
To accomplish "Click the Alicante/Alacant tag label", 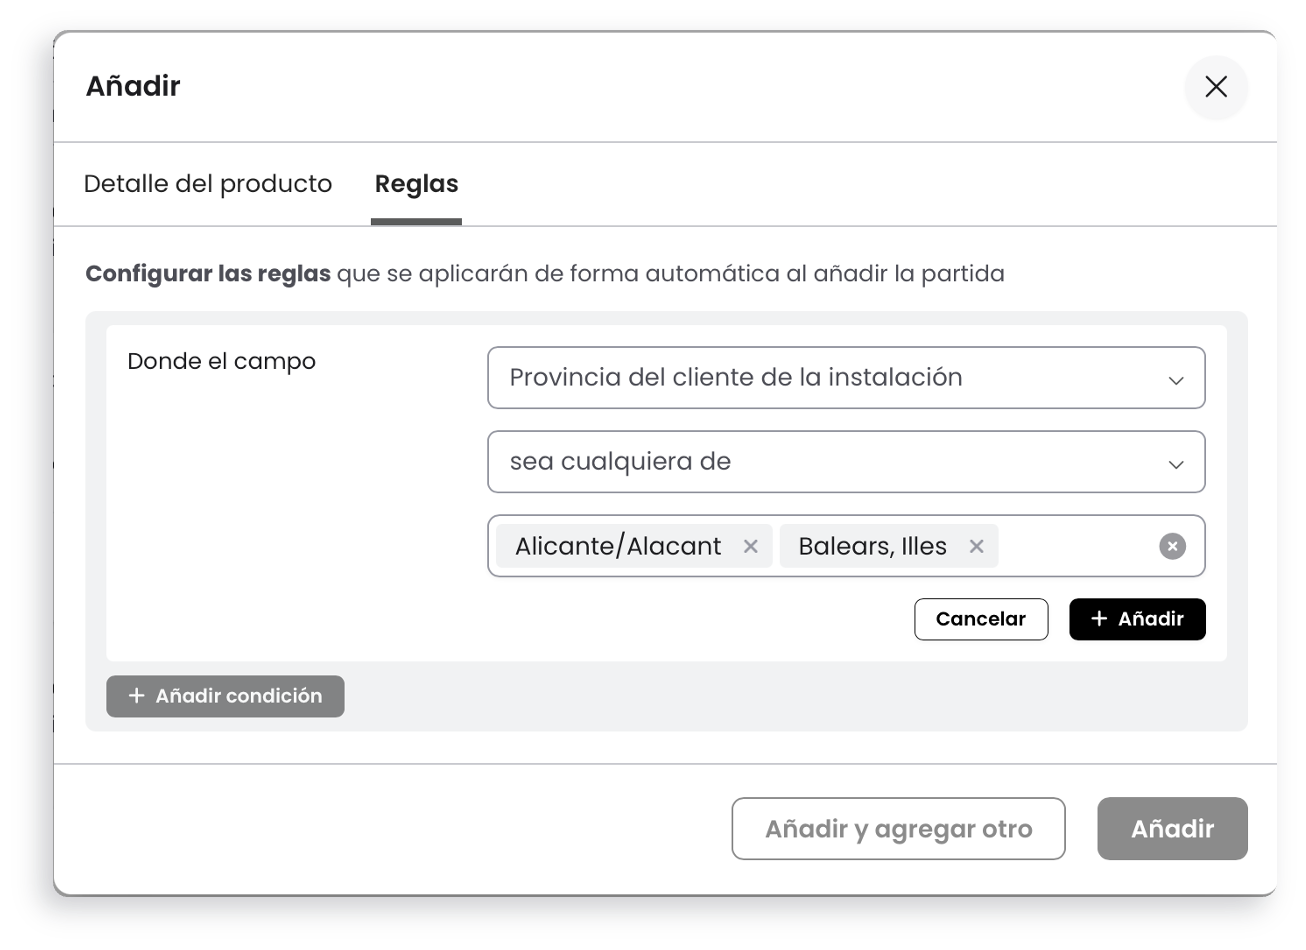I will [618, 546].
